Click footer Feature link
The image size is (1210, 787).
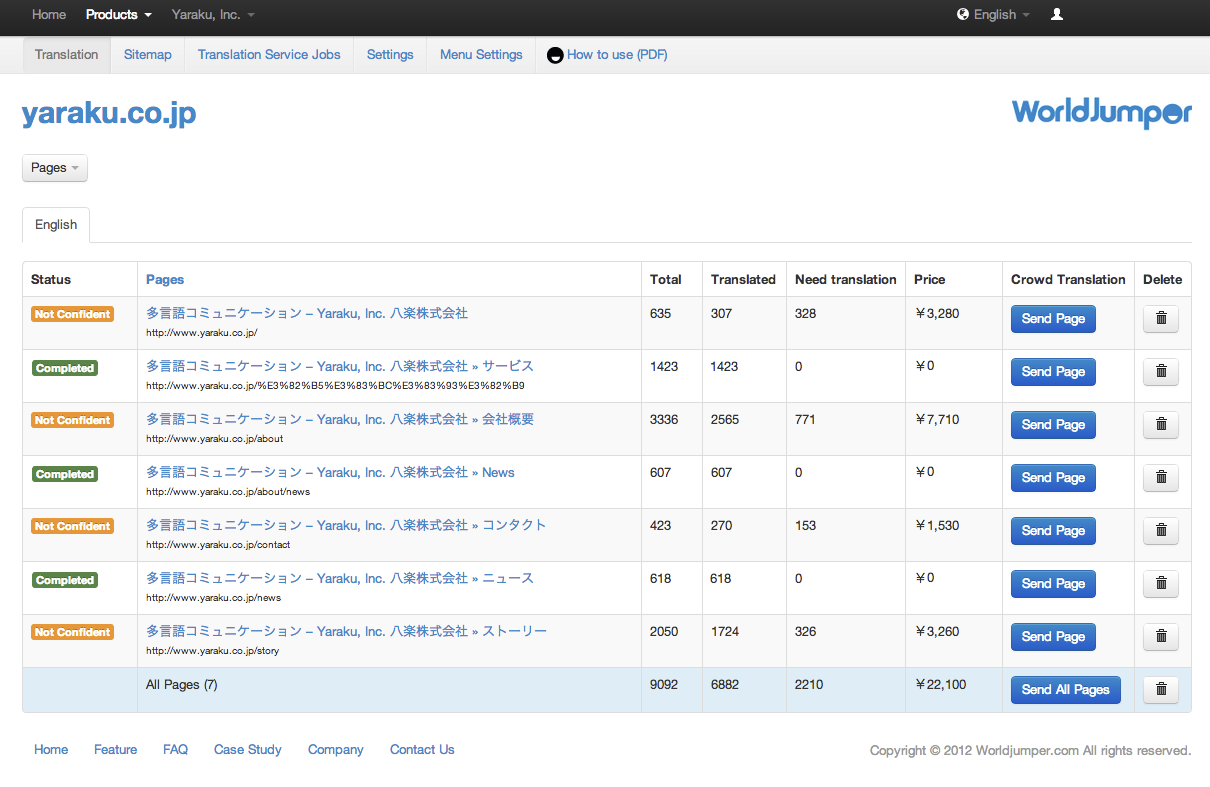pos(116,750)
